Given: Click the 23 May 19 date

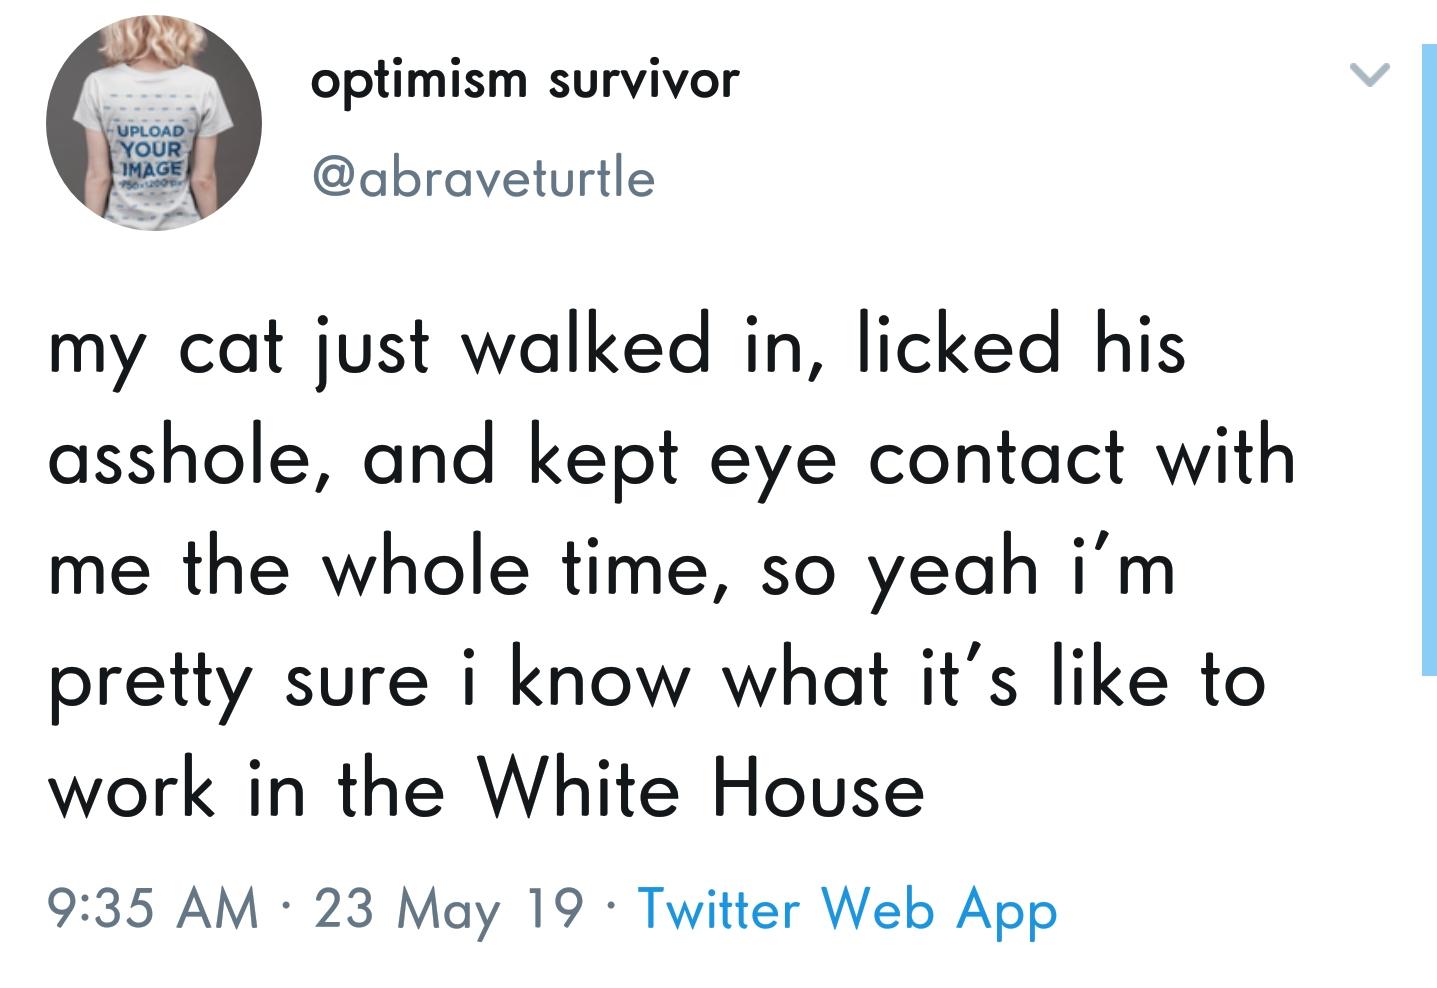Looking at the screenshot, I should click(x=448, y=909).
